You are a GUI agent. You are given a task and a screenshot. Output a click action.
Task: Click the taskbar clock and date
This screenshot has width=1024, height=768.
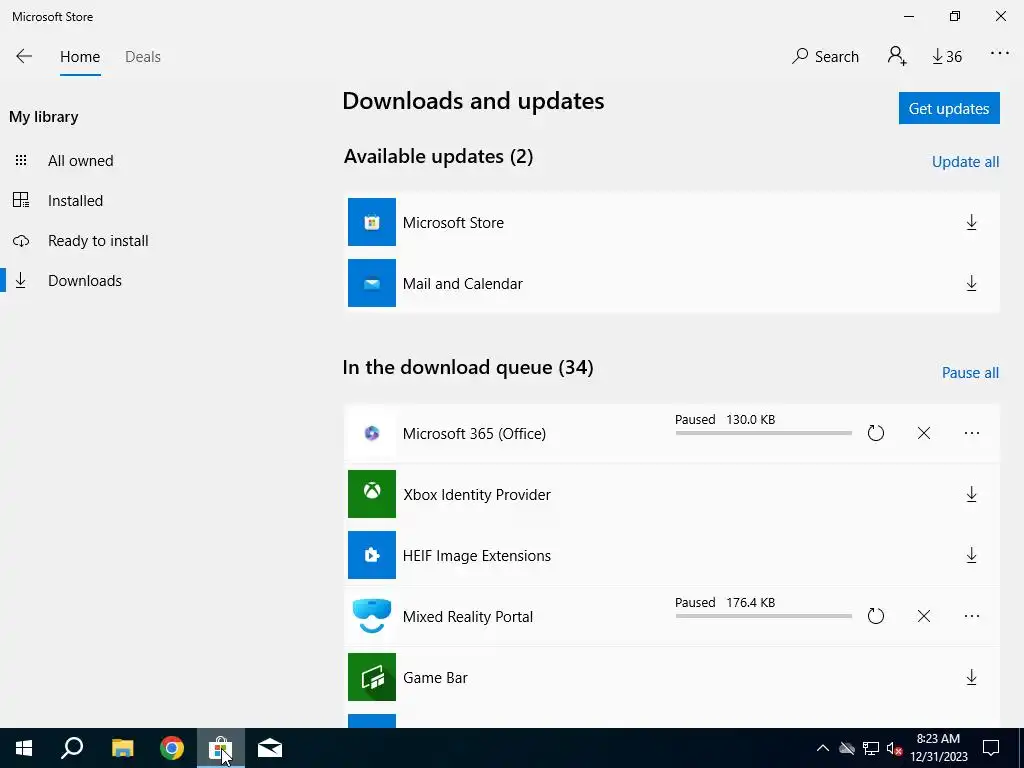[938, 748]
